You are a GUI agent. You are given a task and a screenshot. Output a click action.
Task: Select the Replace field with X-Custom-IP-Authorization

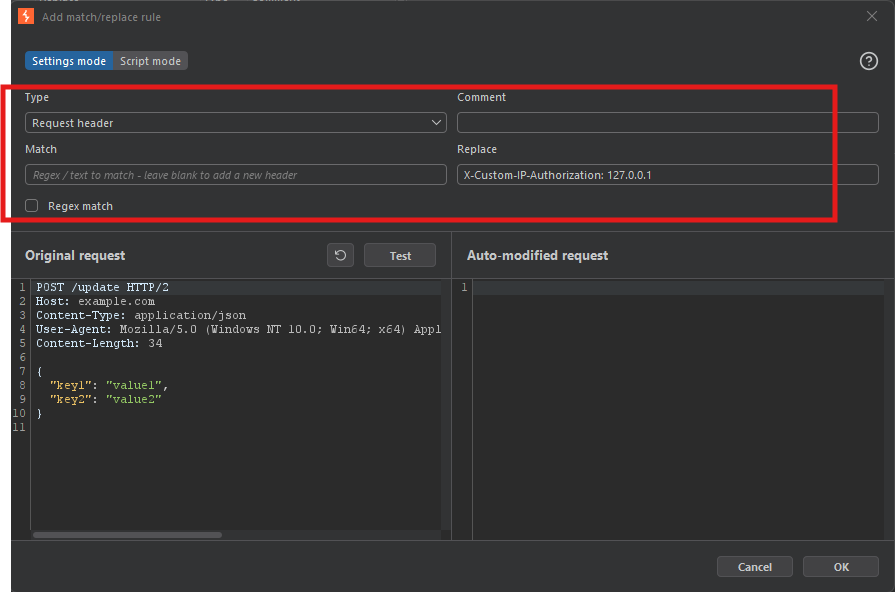tap(667, 175)
